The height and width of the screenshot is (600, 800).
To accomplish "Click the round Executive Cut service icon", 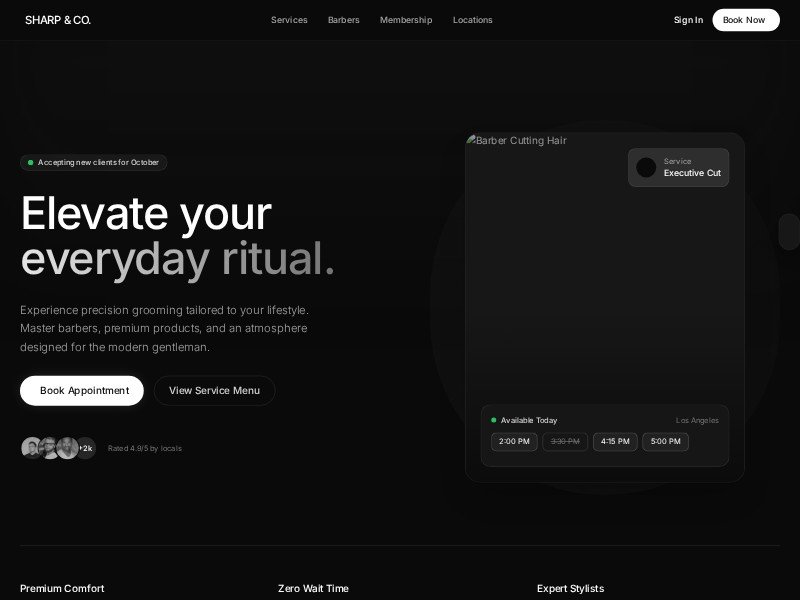I will tap(646, 168).
